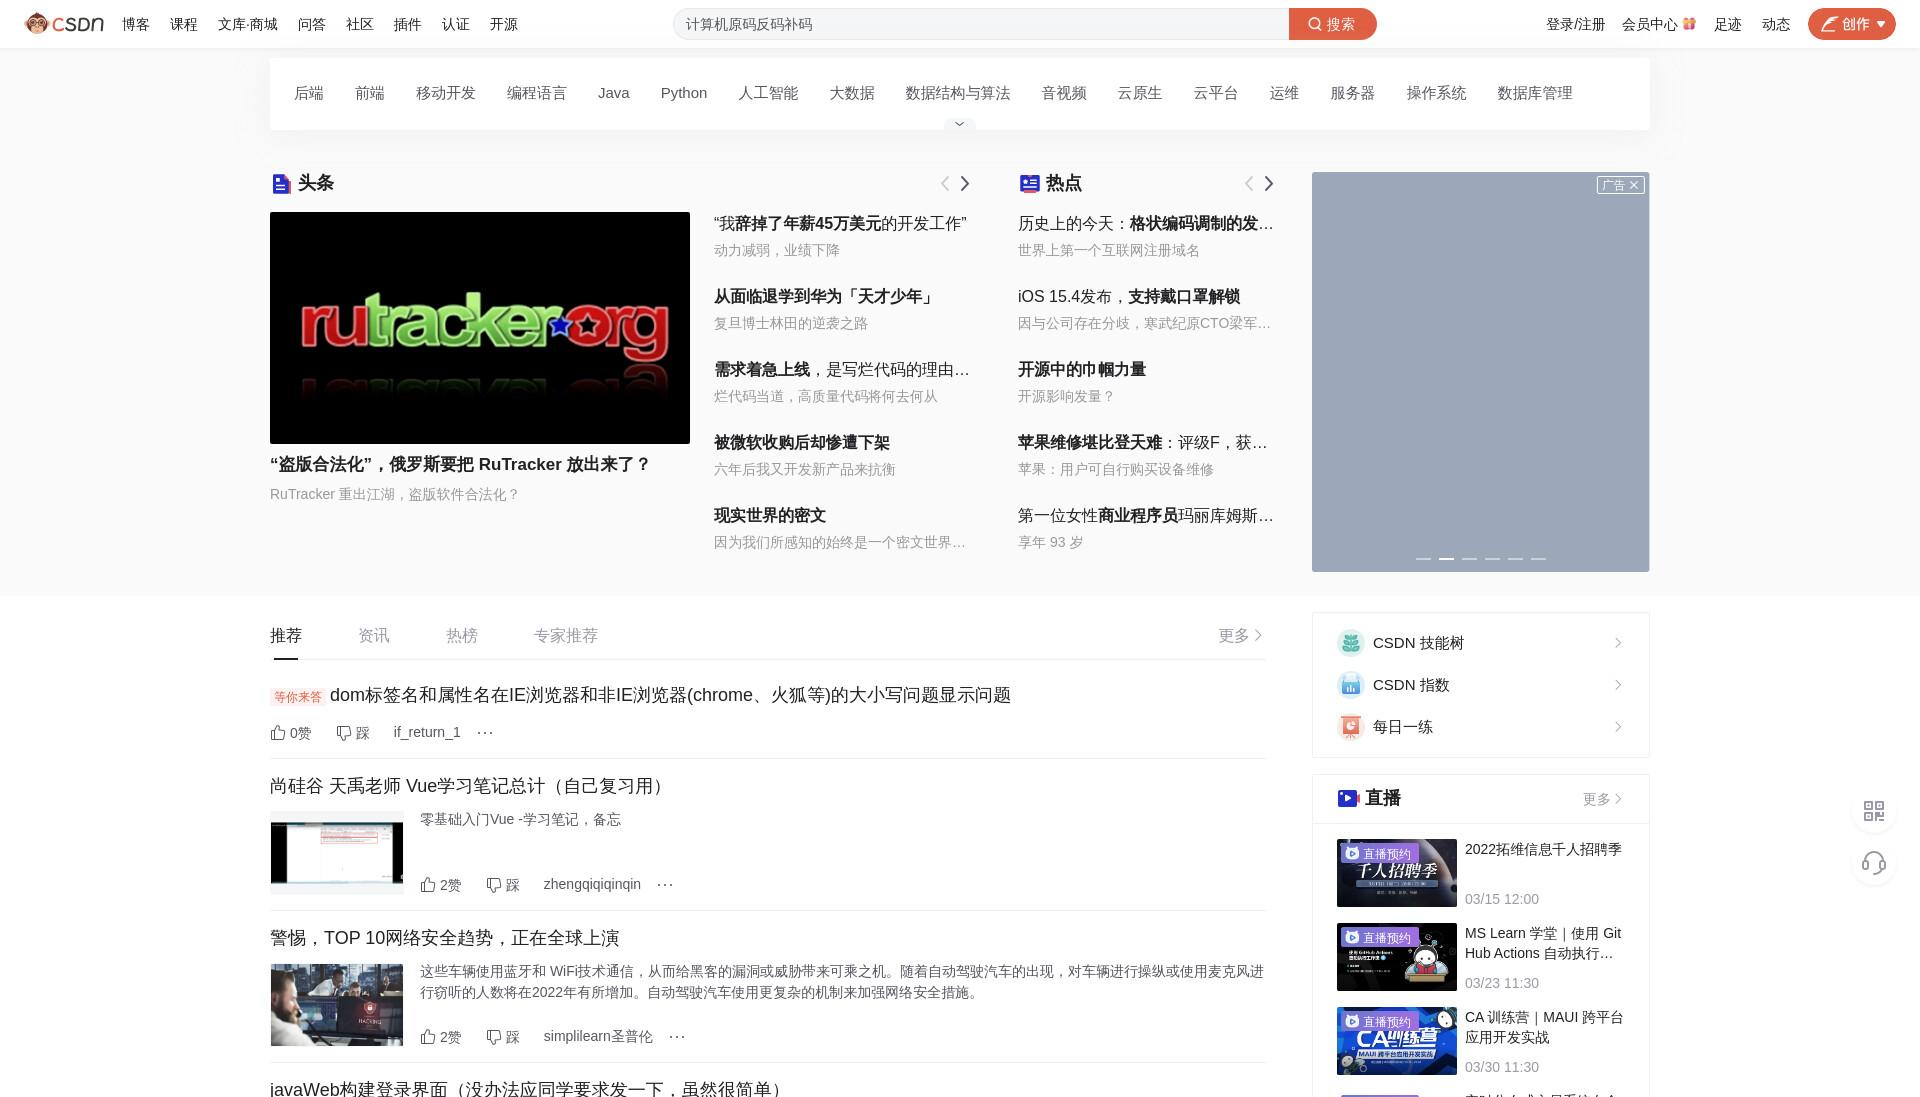The width and height of the screenshot is (1920, 1097).
Task: Click the 头条 document icon
Action: click(281, 183)
